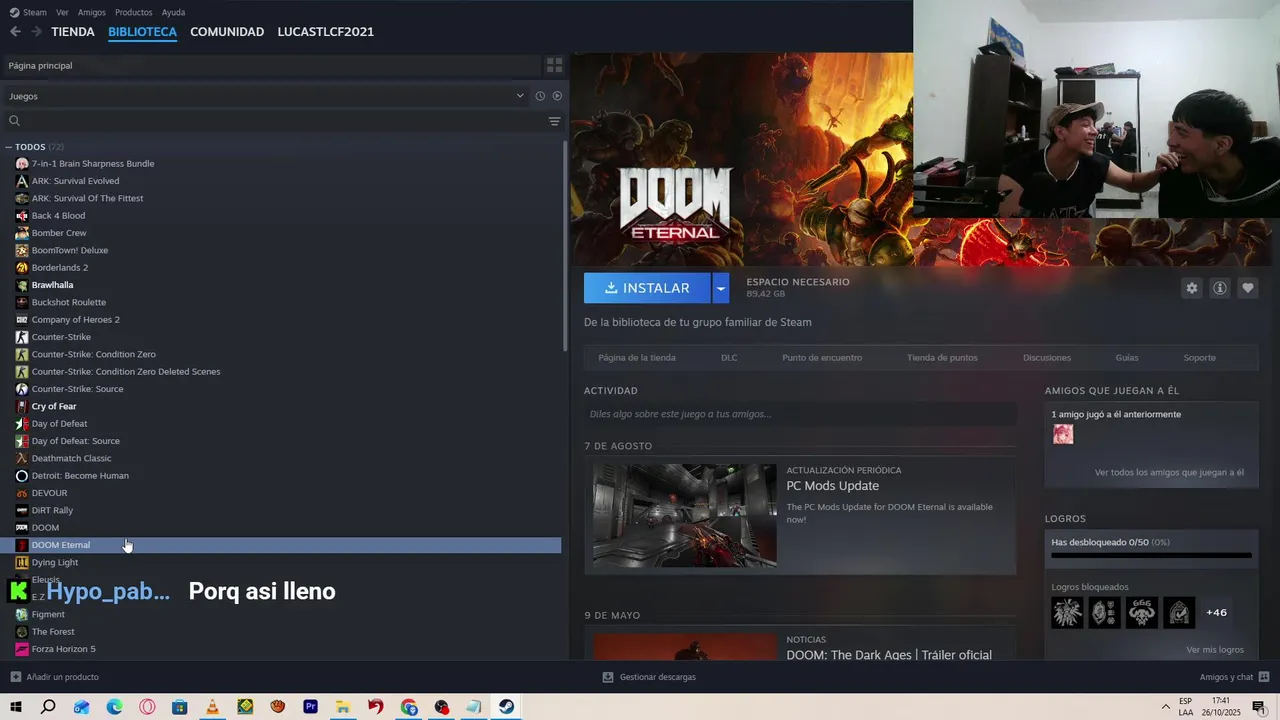The height and width of the screenshot is (720, 1280).
Task: Click Añadir un producto
Action: pos(54,677)
